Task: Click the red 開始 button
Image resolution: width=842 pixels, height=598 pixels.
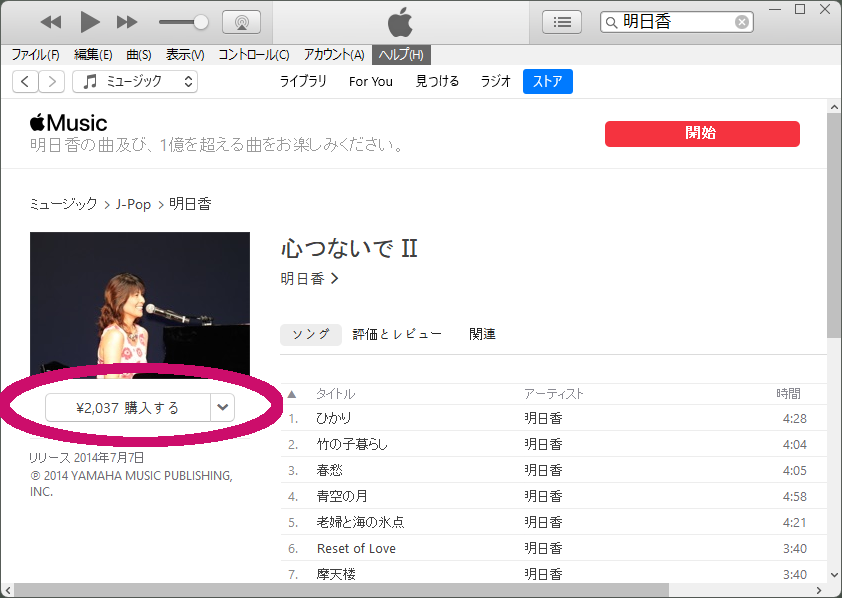Action: (702, 134)
